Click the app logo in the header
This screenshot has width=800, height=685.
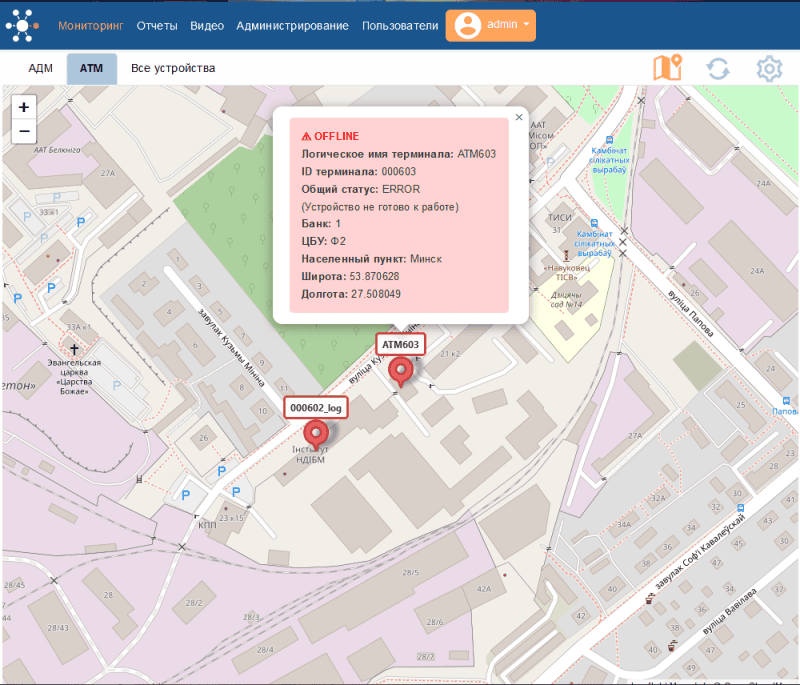24,24
